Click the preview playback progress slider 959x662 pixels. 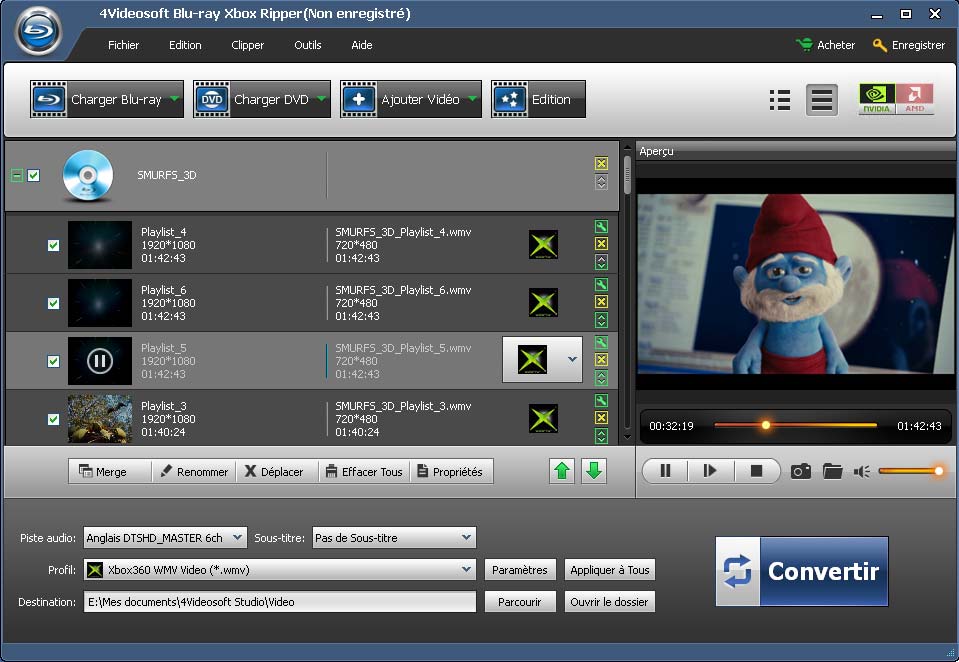[795, 425]
